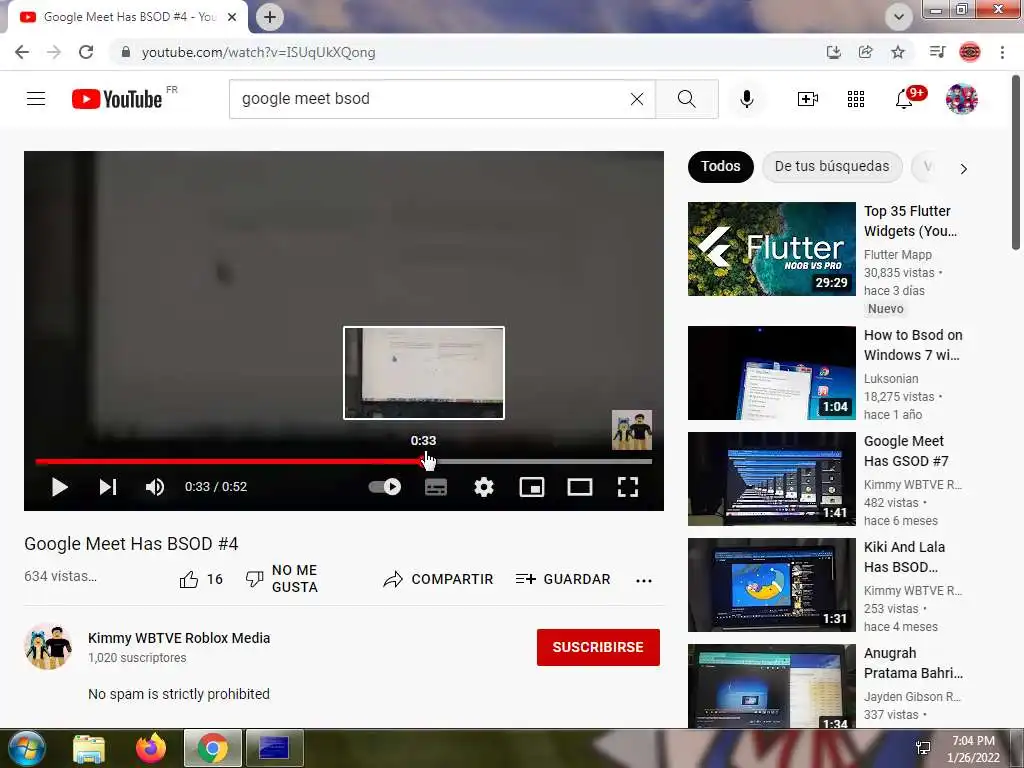Open Google Meet Has GSOD #7 title

906,451
